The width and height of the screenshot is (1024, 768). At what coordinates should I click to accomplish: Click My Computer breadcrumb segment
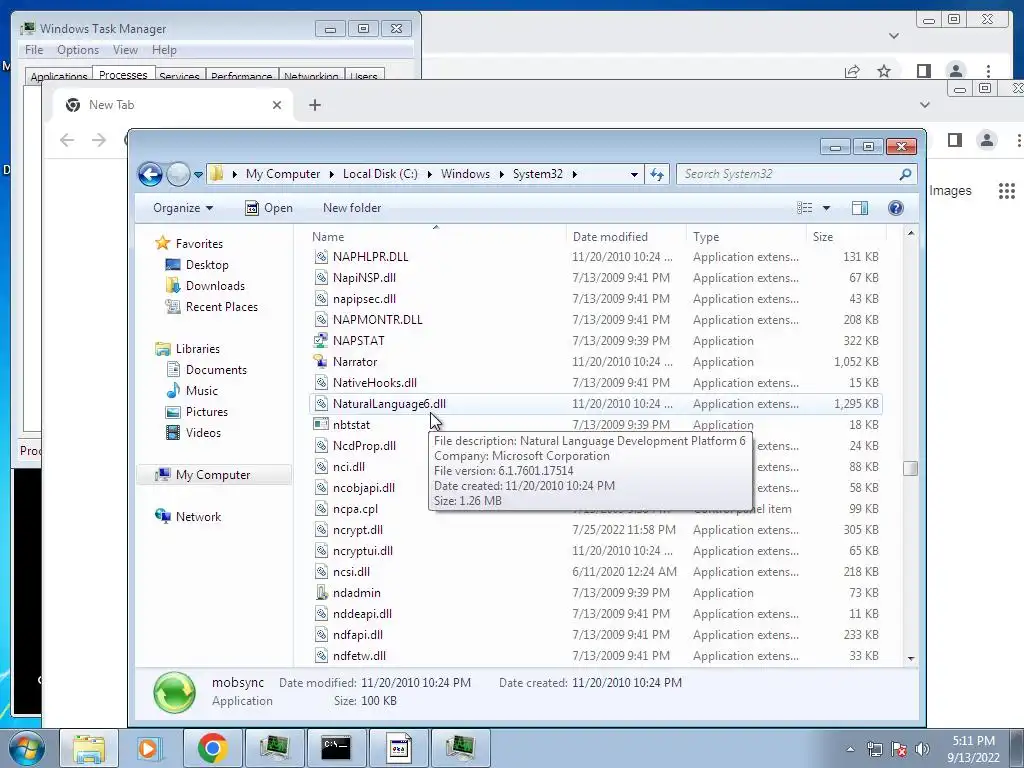[x=283, y=174]
